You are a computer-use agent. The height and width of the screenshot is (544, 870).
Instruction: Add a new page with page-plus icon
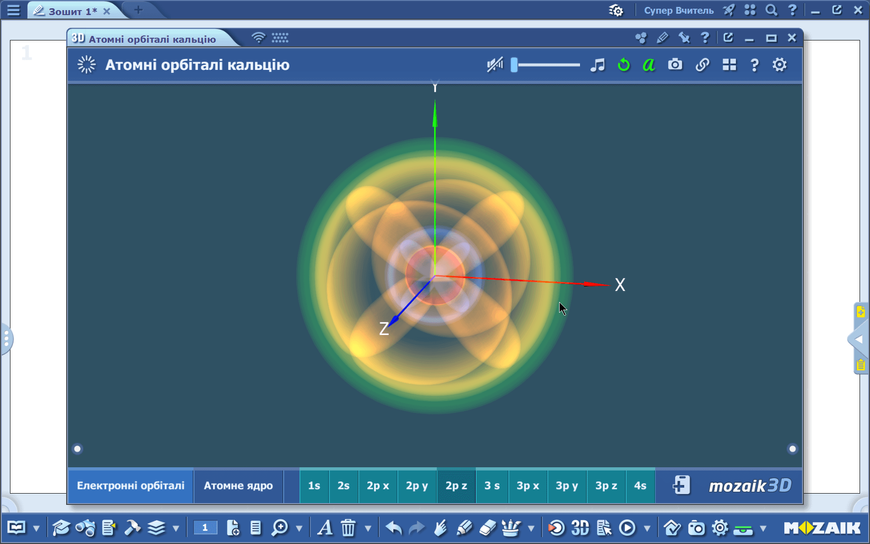(233, 527)
